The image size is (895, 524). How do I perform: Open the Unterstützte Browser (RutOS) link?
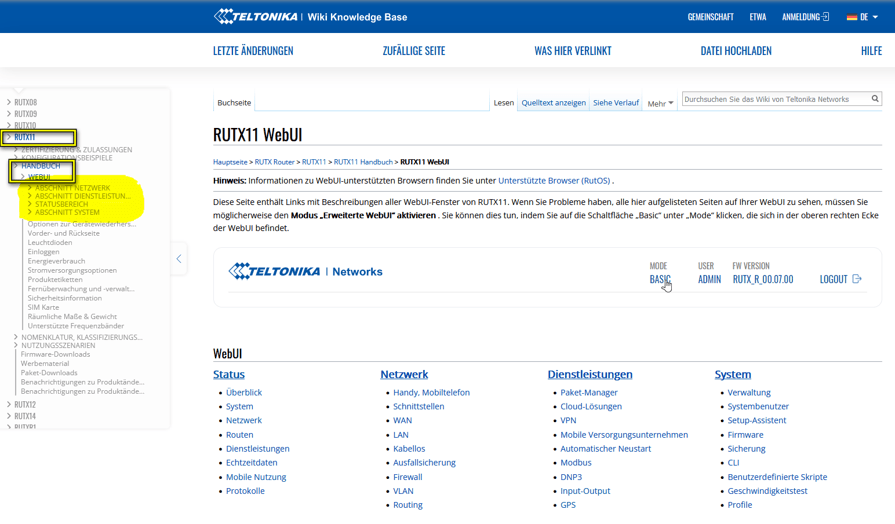tap(554, 181)
